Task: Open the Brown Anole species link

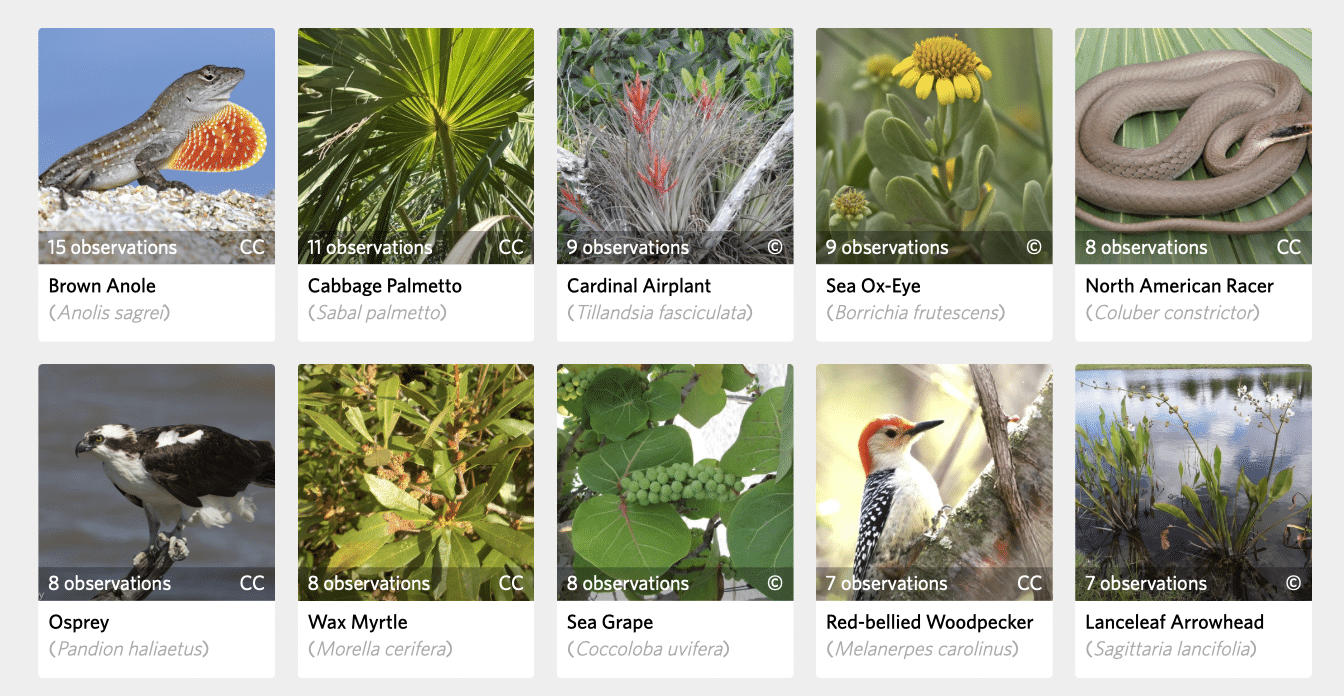Action: pos(102,286)
